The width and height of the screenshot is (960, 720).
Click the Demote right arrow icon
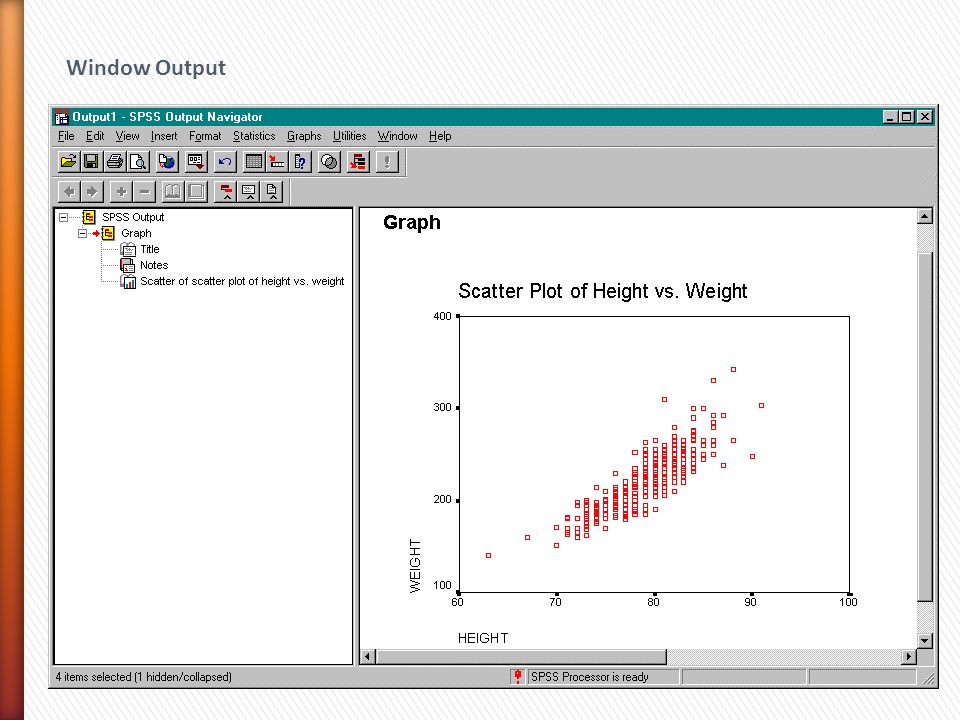click(x=92, y=192)
